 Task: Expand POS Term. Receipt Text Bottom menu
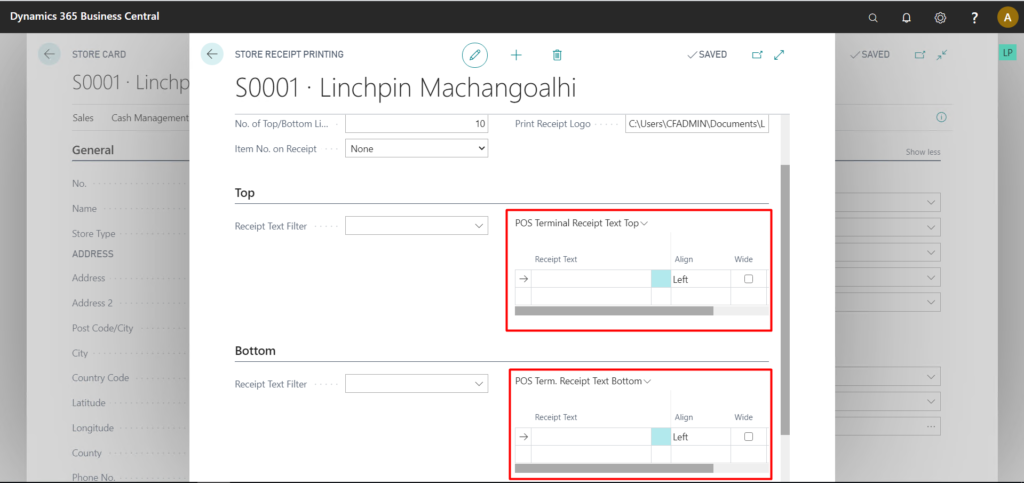(583, 381)
